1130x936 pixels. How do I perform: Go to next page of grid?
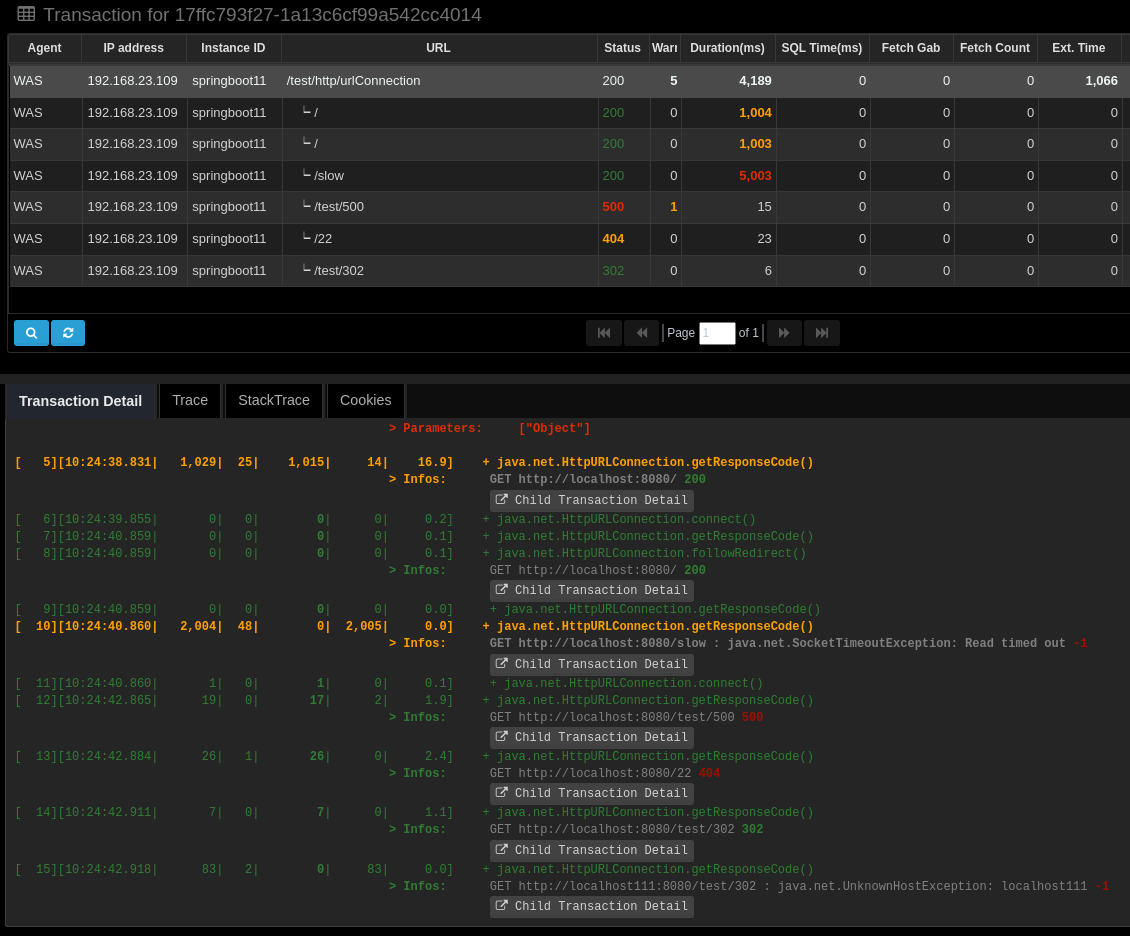[x=784, y=333]
